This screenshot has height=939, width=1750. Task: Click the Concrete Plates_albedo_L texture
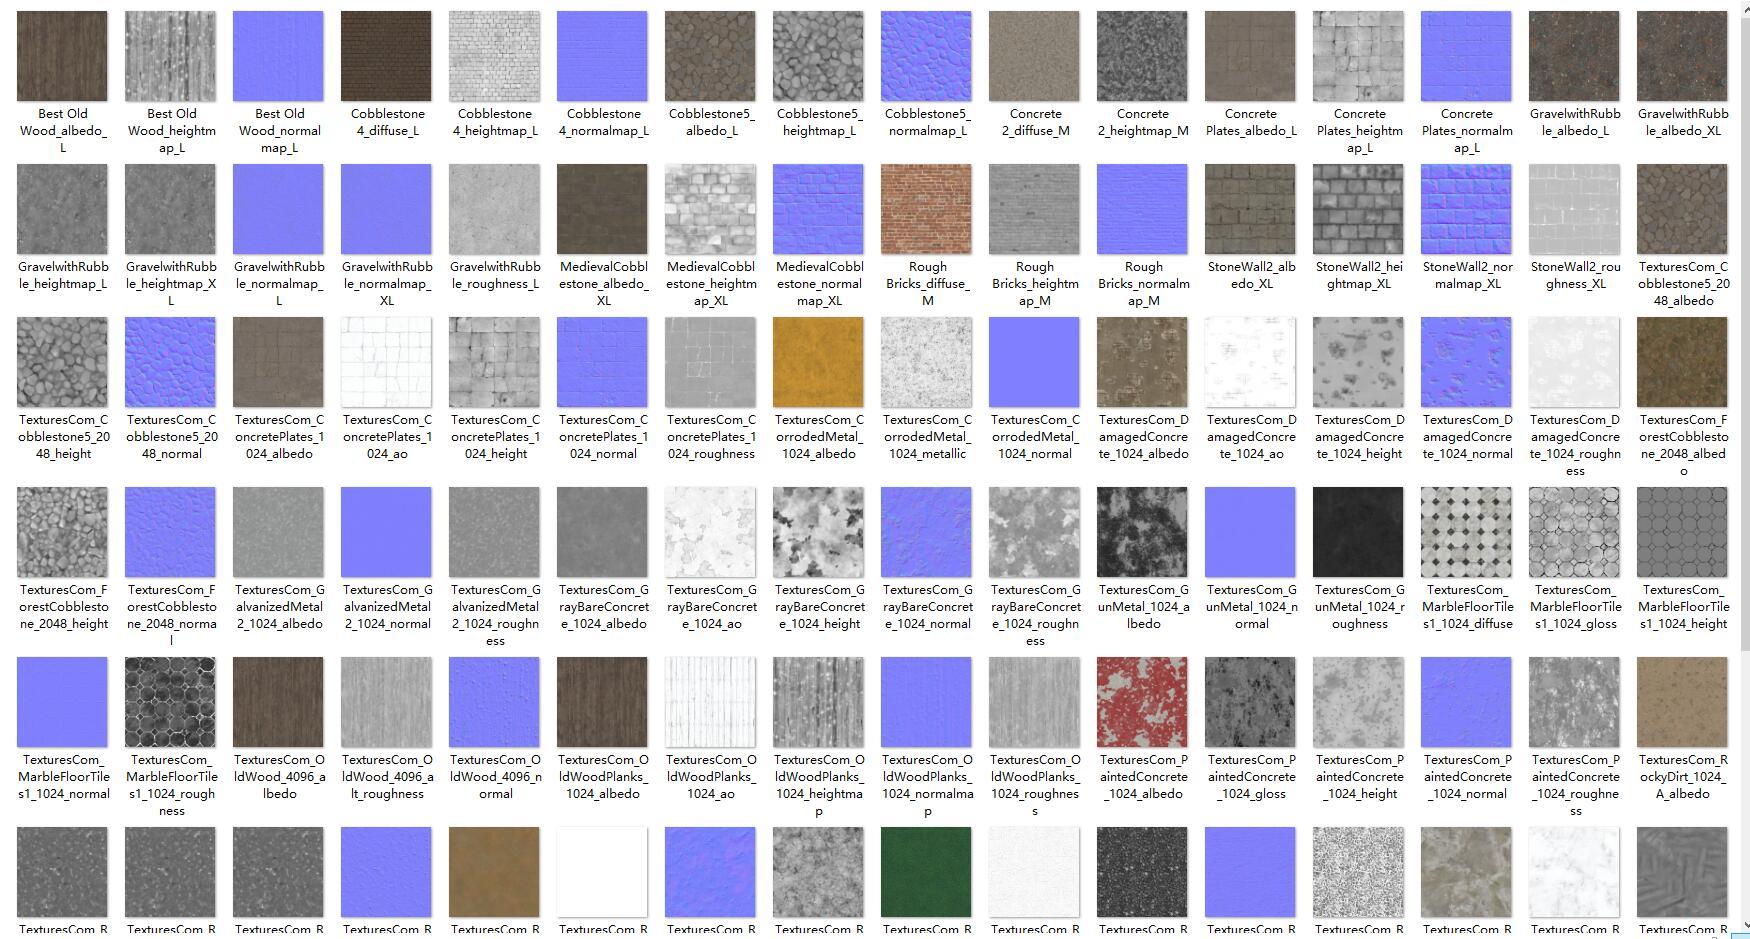pos(1250,55)
